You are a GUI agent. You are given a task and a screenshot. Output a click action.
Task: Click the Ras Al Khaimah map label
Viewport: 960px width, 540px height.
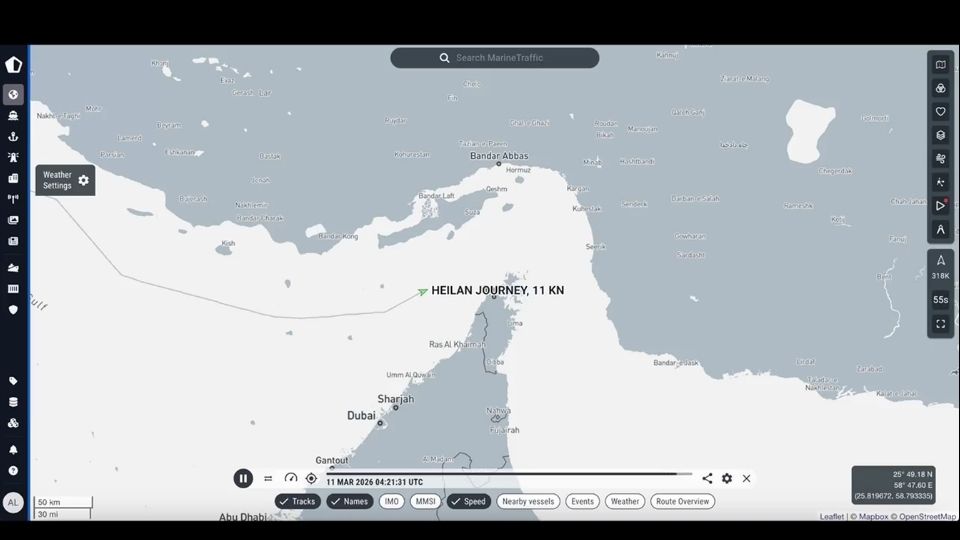[457, 345]
